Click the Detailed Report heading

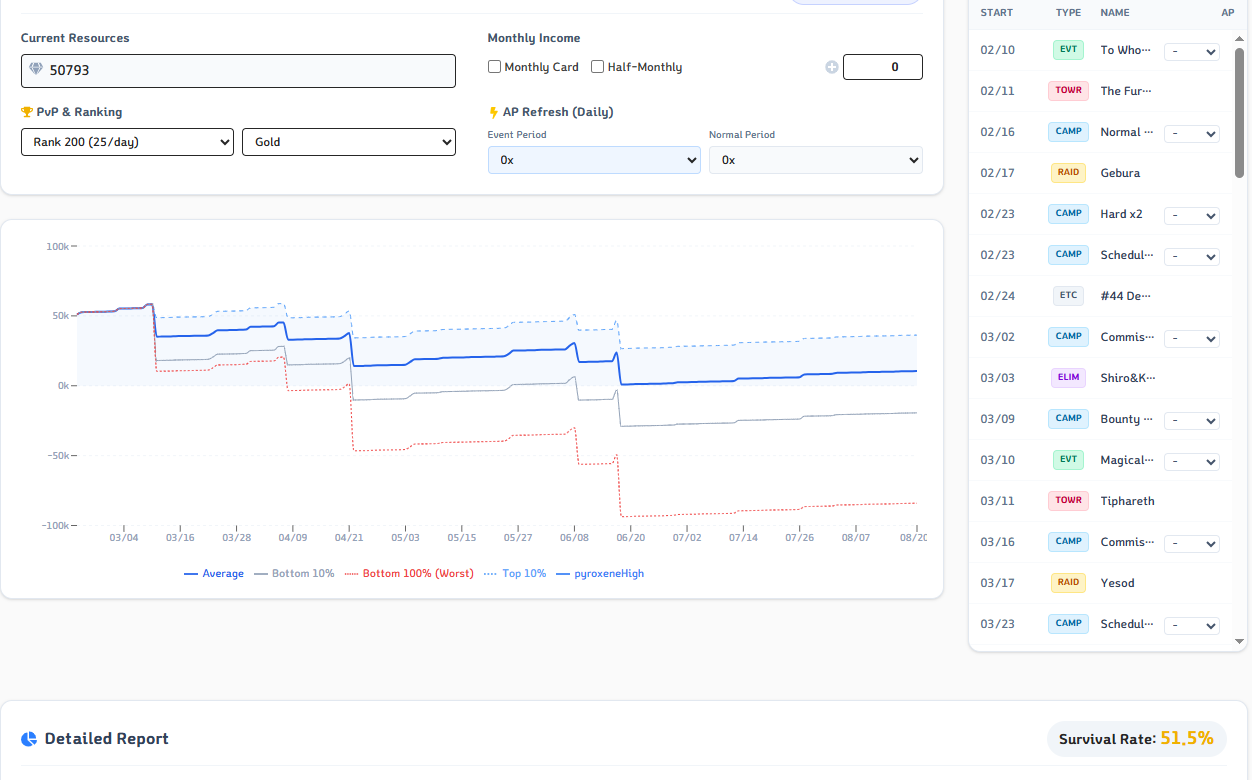(106, 739)
